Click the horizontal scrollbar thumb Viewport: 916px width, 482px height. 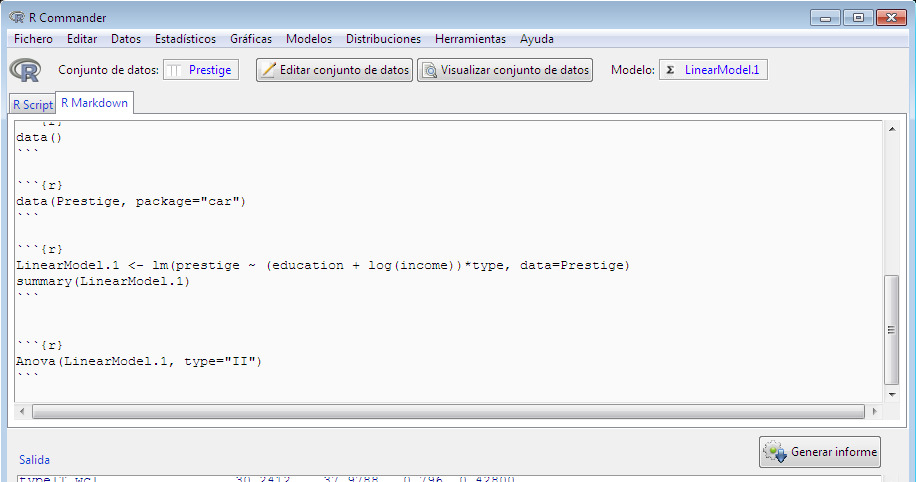[448, 411]
